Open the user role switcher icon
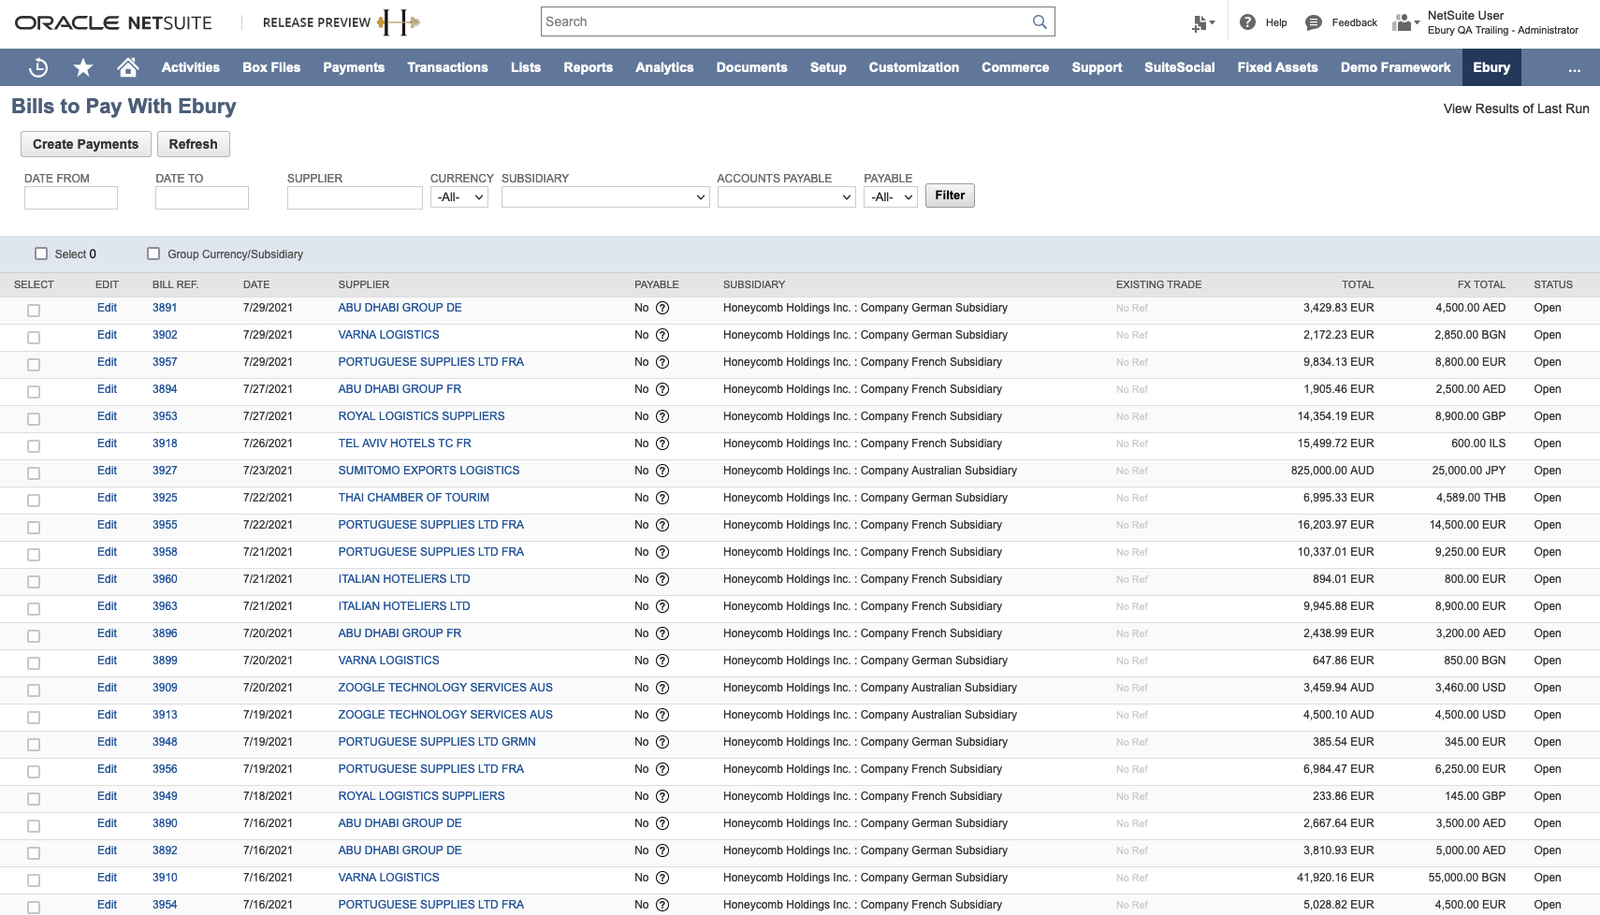 pyautogui.click(x=1405, y=22)
